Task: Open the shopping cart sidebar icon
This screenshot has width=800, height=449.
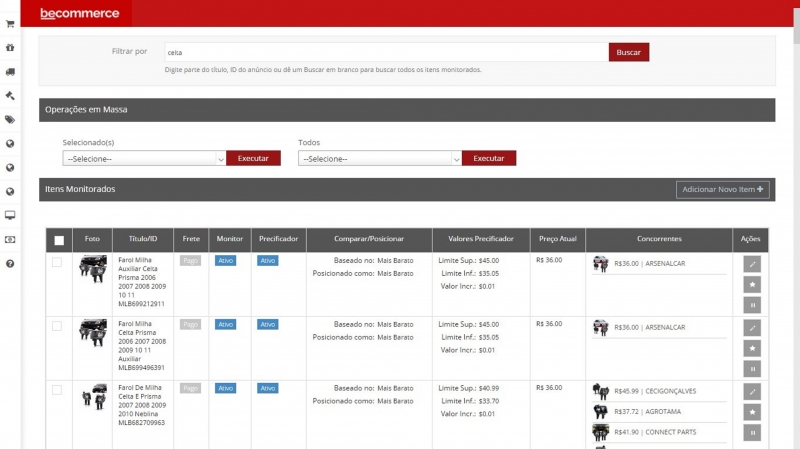Action: (x=10, y=24)
